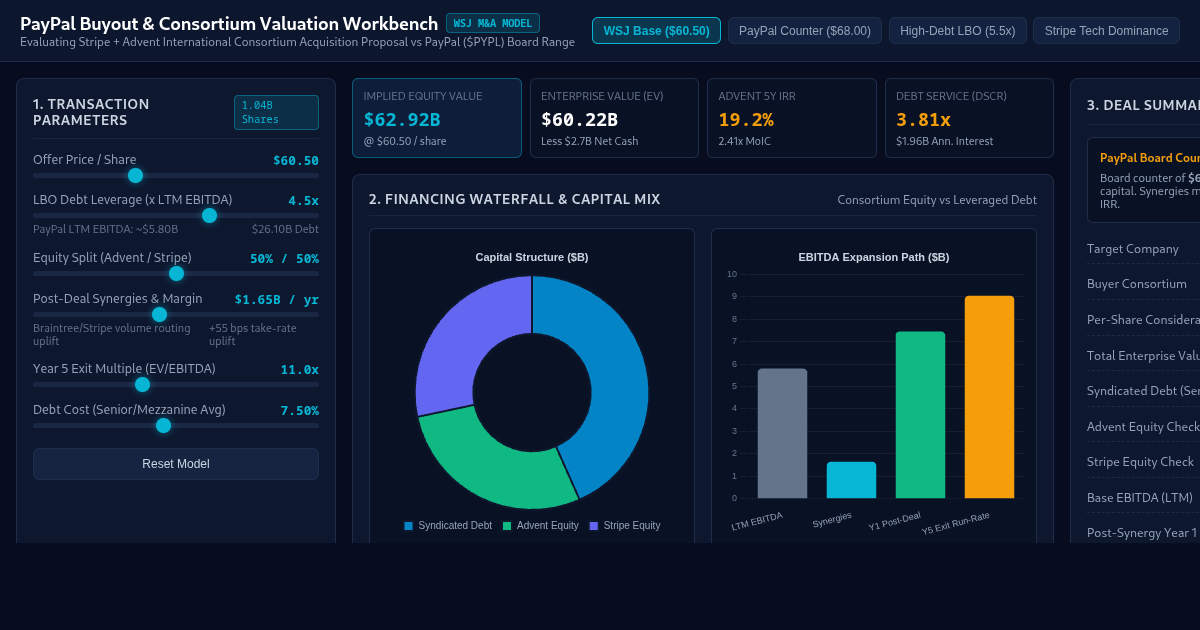Viewport: 1200px width, 630px height.
Task: Open the Stripe Tech Dominance scenario
Action: coord(1106,31)
